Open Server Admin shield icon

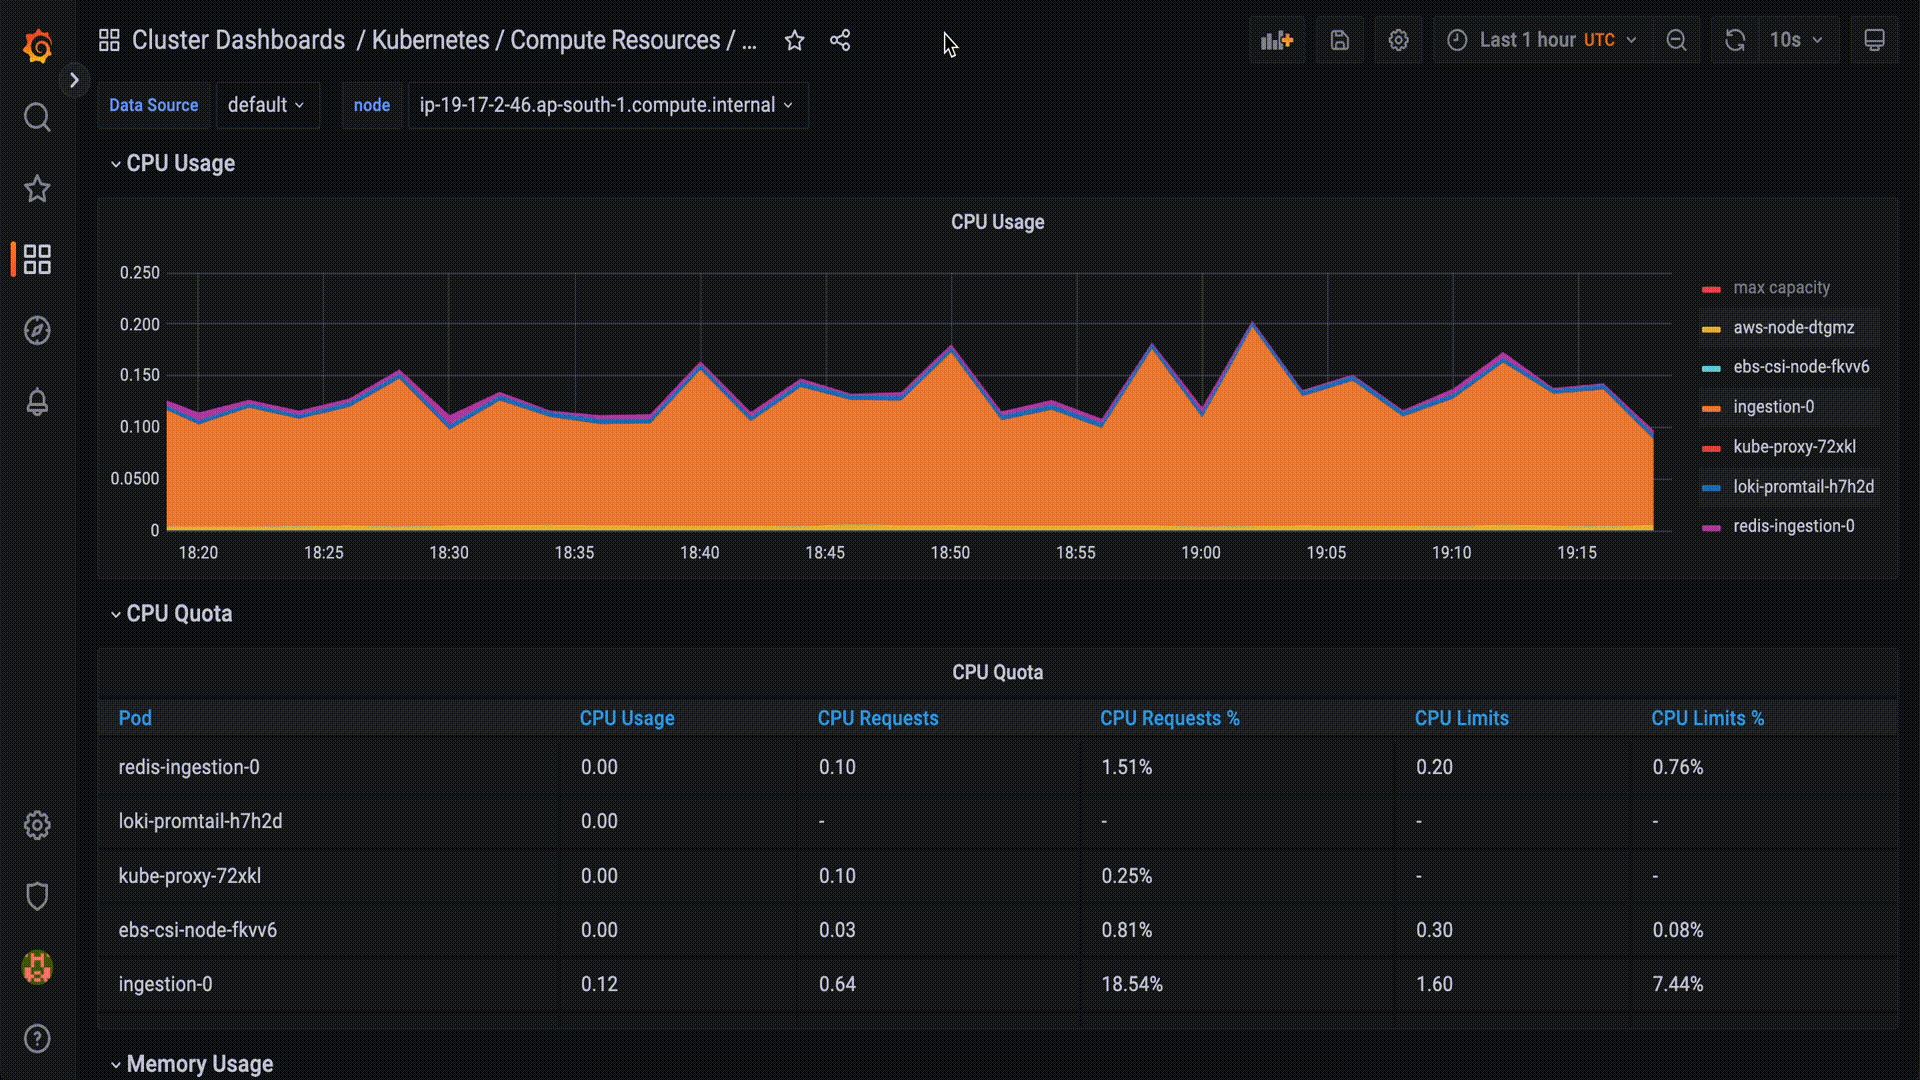point(37,896)
